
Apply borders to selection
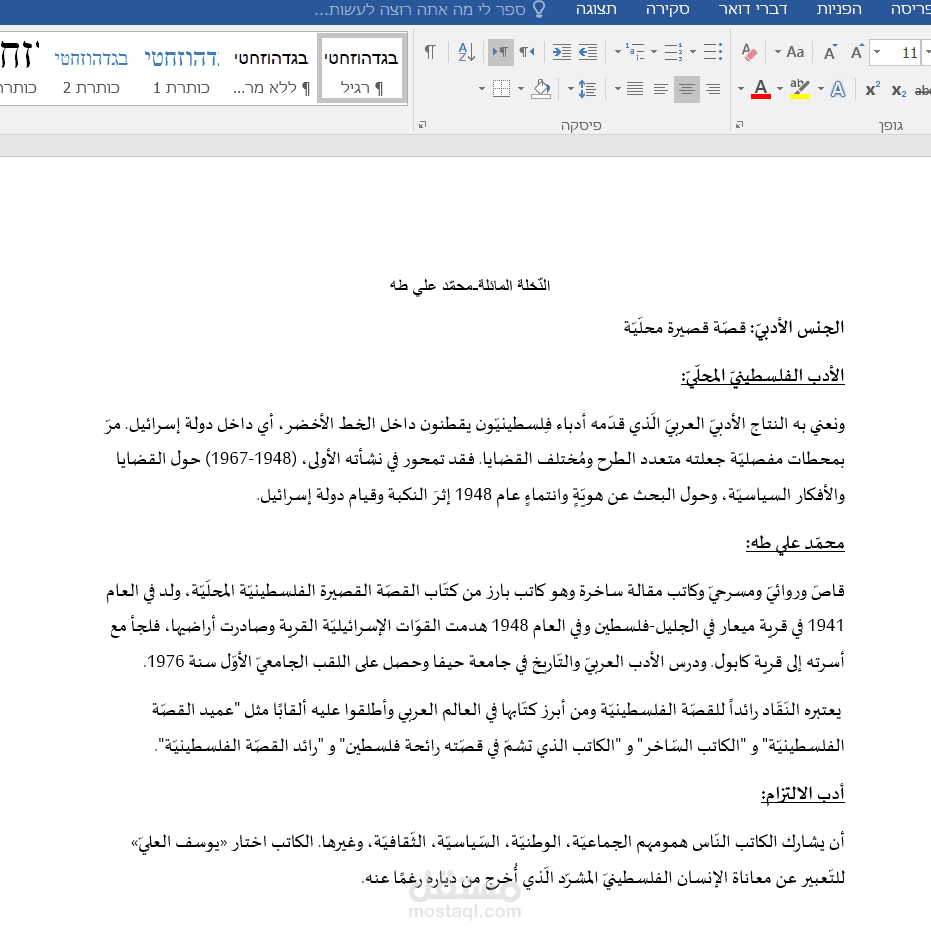click(x=501, y=89)
